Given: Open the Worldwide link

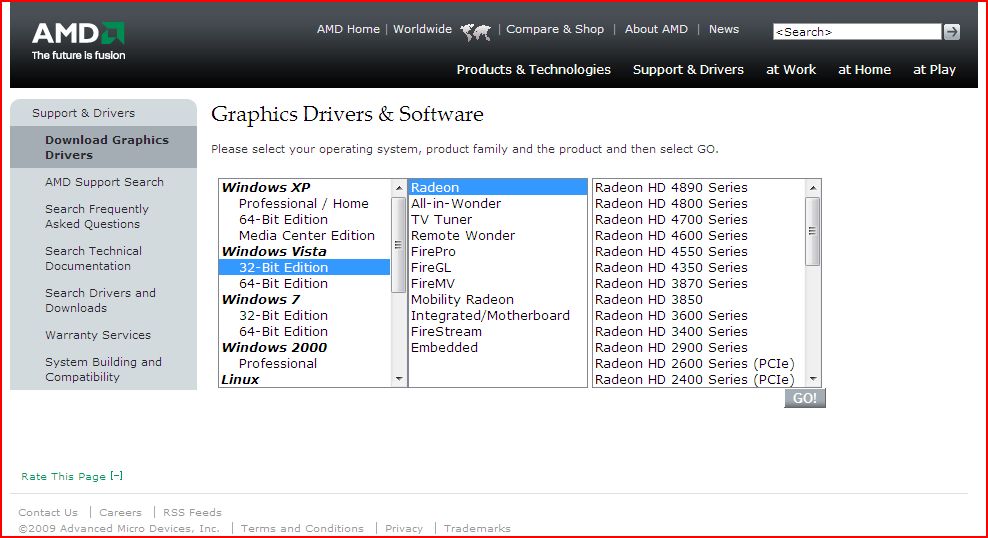Looking at the screenshot, I should tap(422, 29).
